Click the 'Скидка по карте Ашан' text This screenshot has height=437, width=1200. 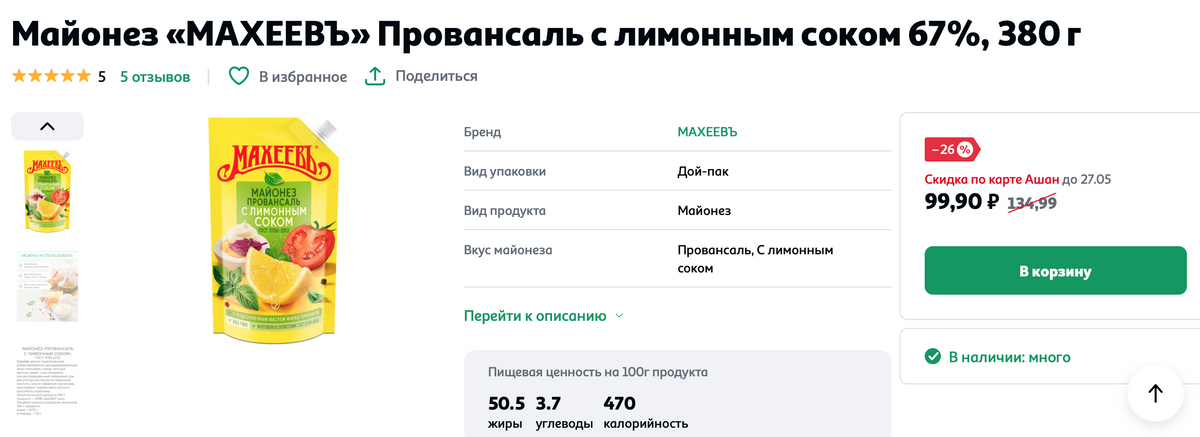pos(991,179)
